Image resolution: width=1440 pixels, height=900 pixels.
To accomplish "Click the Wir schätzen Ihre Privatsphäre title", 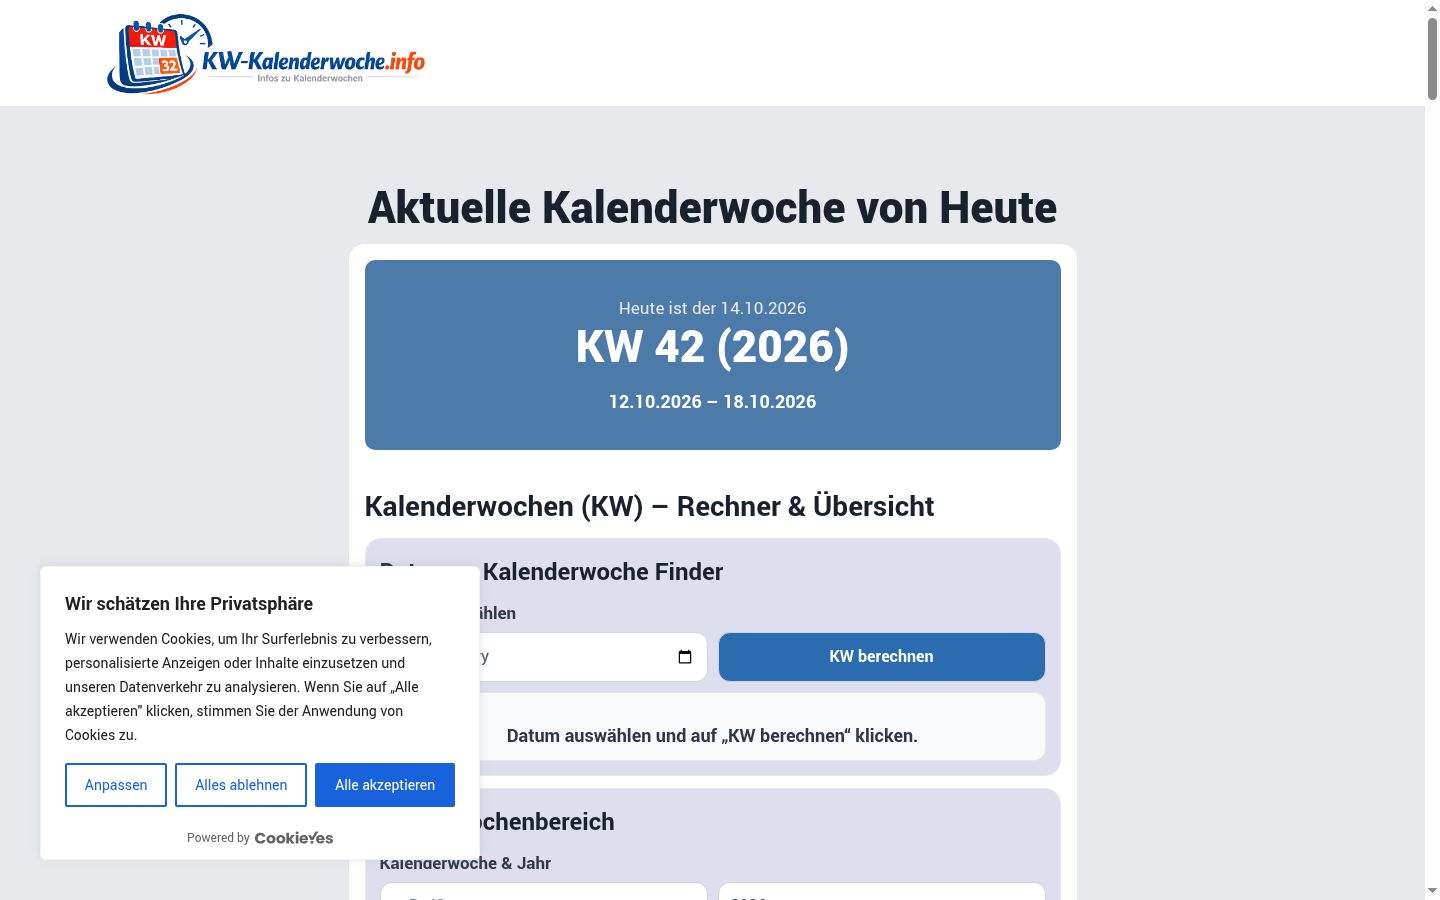I will pyautogui.click(x=189, y=604).
